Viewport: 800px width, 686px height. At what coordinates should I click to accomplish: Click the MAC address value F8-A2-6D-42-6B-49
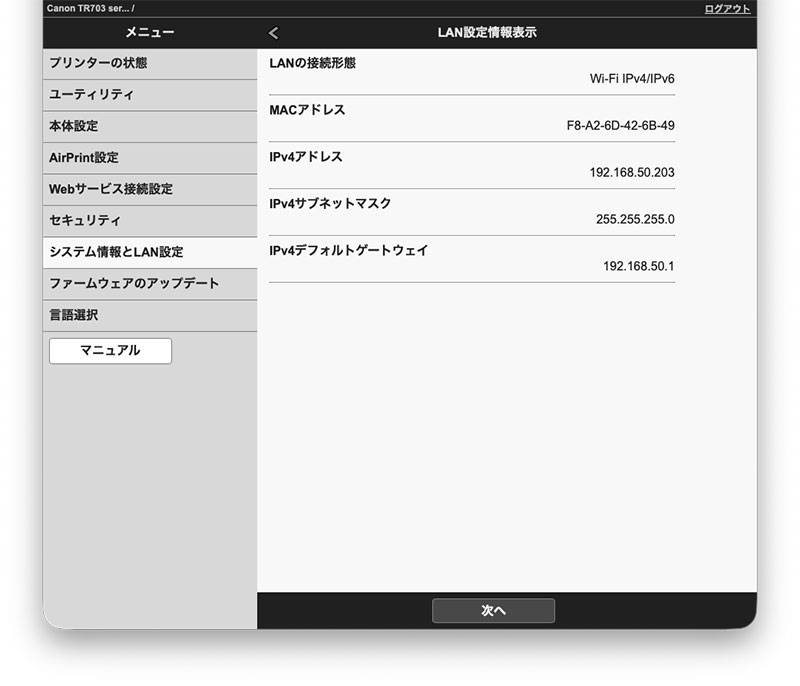(620, 126)
